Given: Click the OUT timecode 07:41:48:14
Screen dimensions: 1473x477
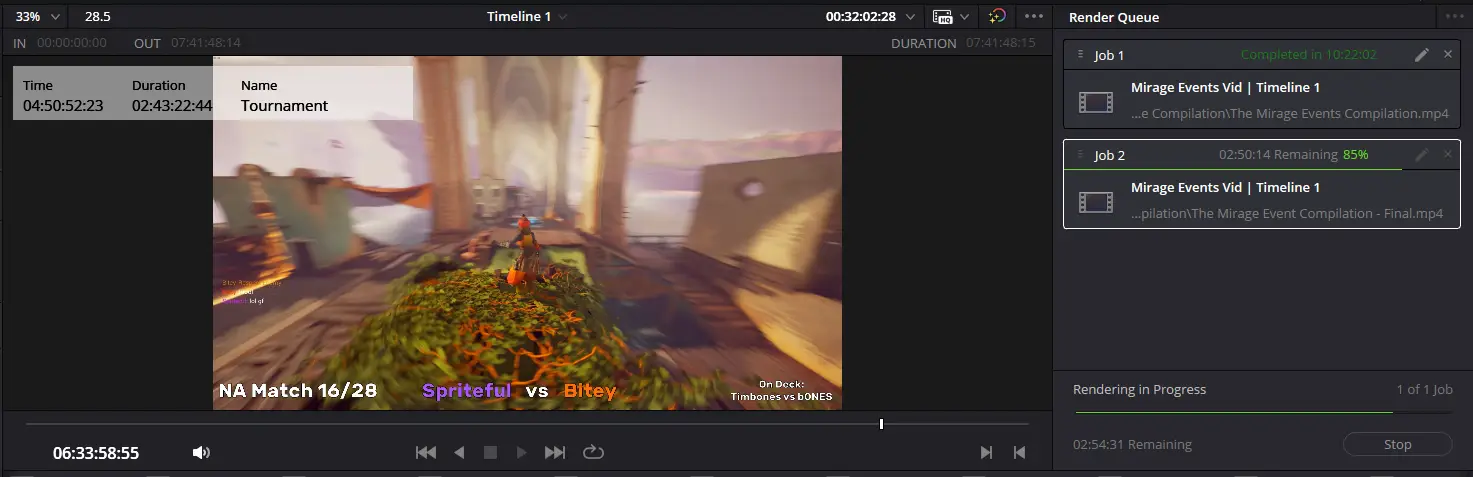Looking at the screenshot, I should click(x=206, y=43).
